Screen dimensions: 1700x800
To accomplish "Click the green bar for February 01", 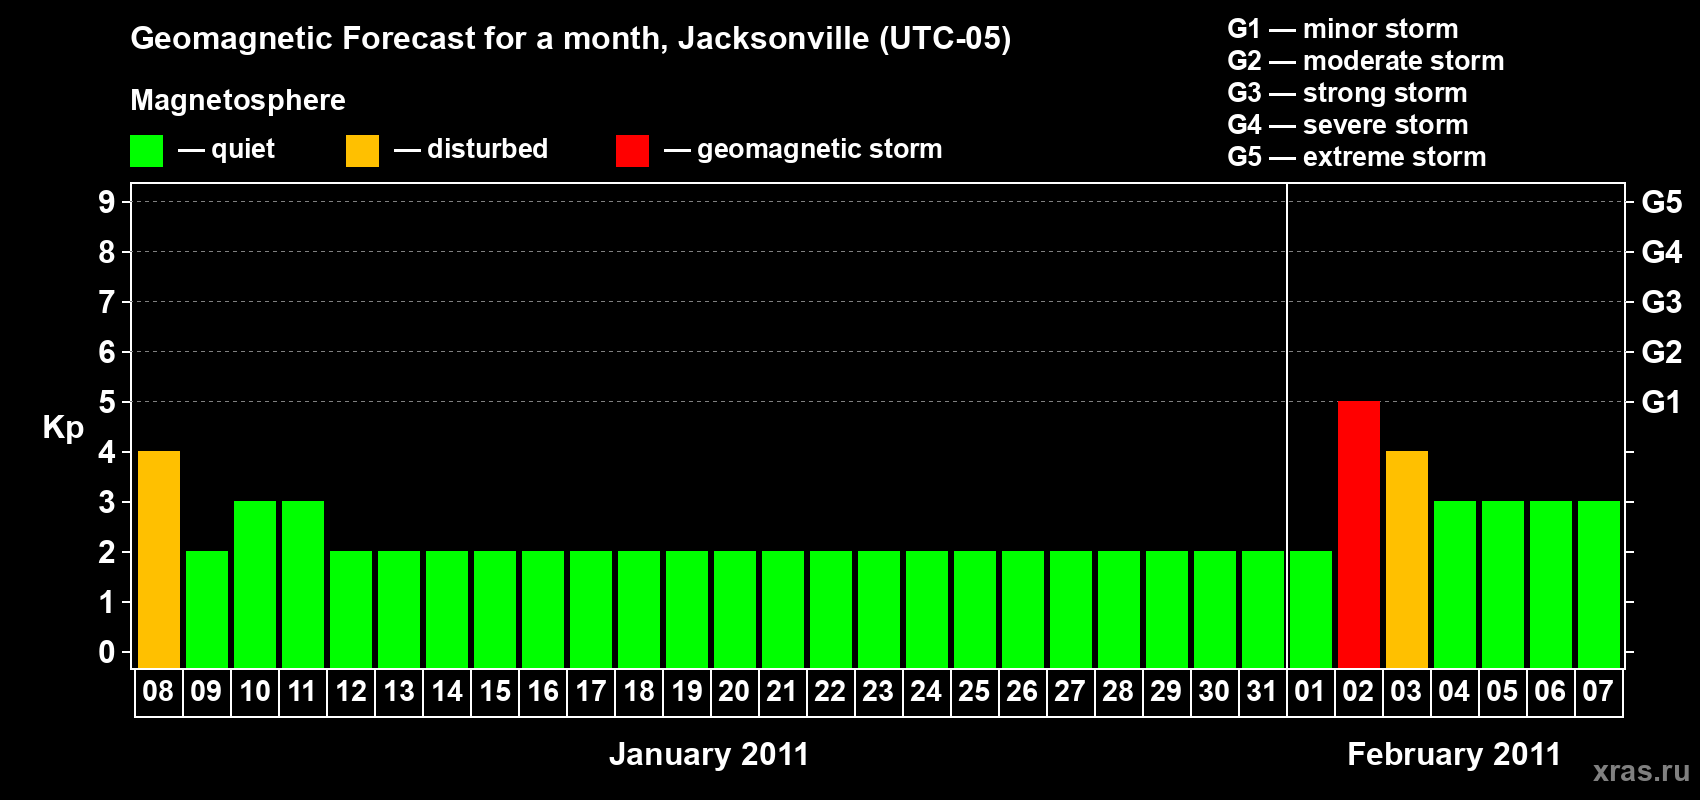I will (1311, 609).
